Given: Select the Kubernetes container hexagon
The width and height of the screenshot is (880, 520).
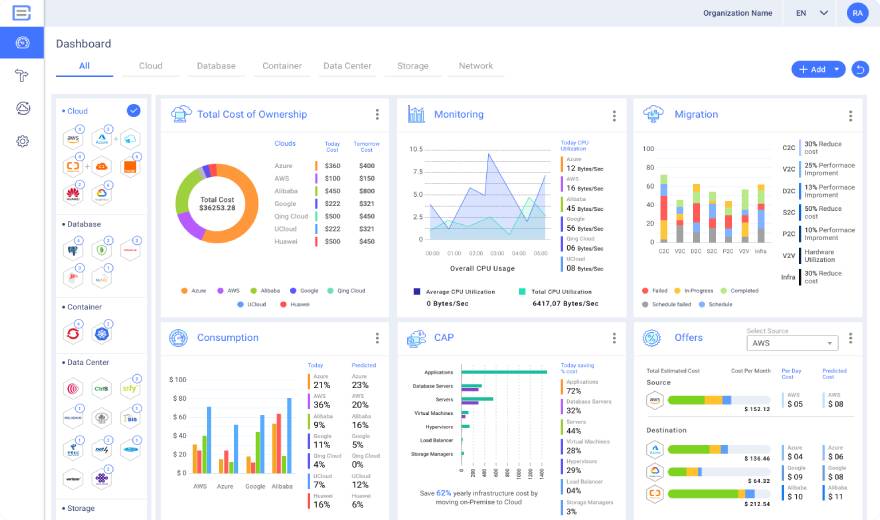Looking at the screenshot, I should tap(102, 334).
